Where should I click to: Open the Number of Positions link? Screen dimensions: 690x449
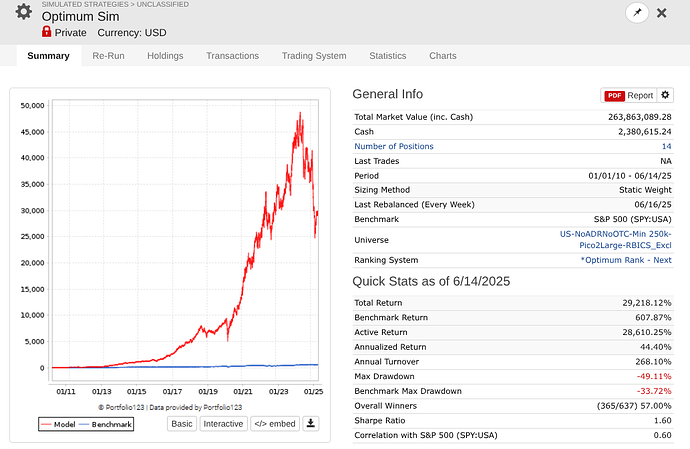[394, 146]
